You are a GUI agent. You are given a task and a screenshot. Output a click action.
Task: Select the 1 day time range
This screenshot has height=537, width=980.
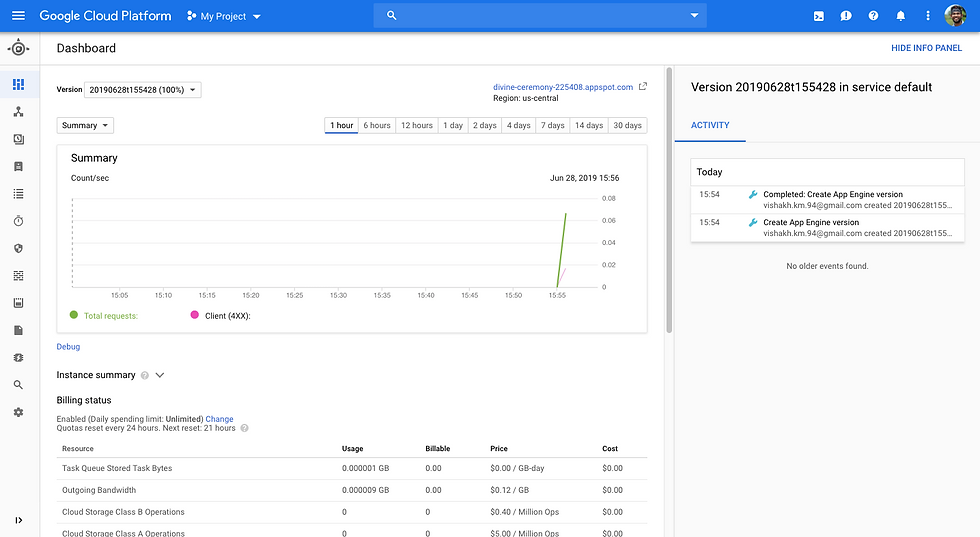pos(453,126)
